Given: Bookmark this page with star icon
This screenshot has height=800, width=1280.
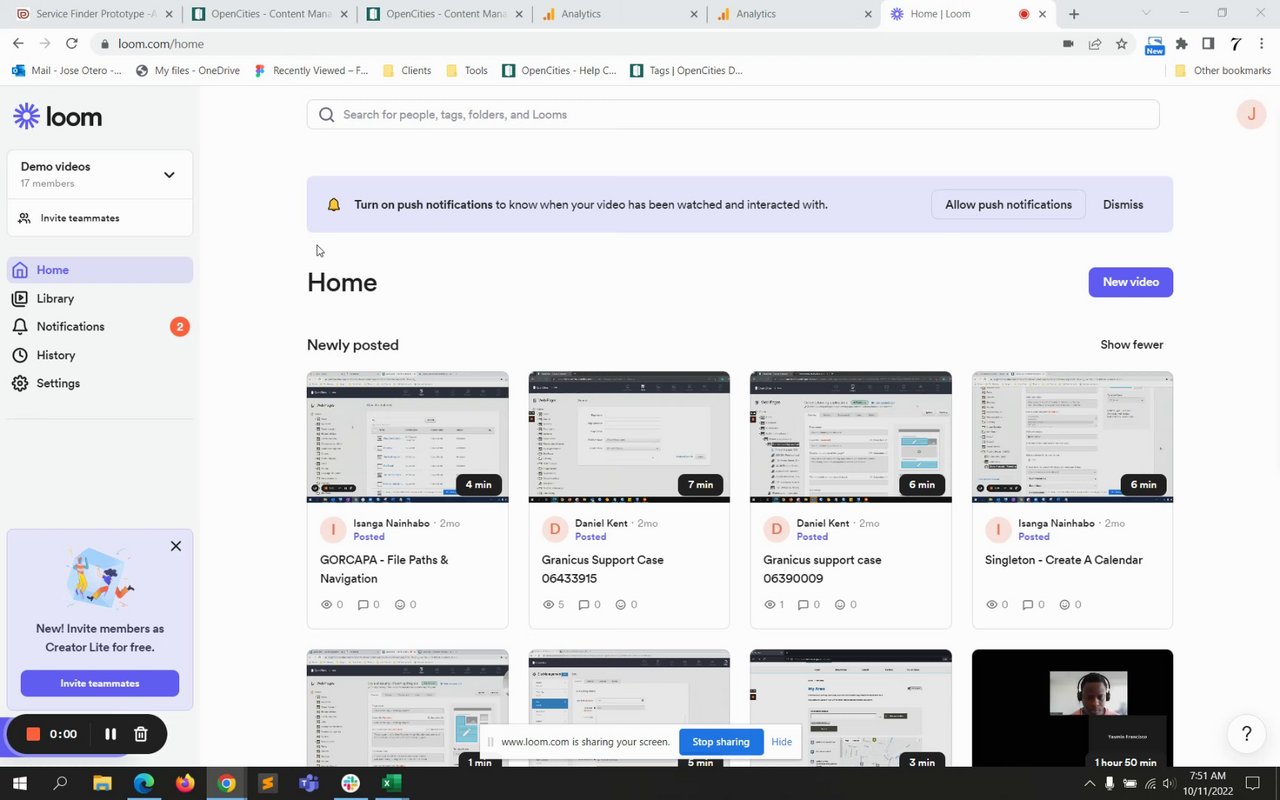Looking at the screenshot, I should pyautogui.click(x=1122, y=44).
